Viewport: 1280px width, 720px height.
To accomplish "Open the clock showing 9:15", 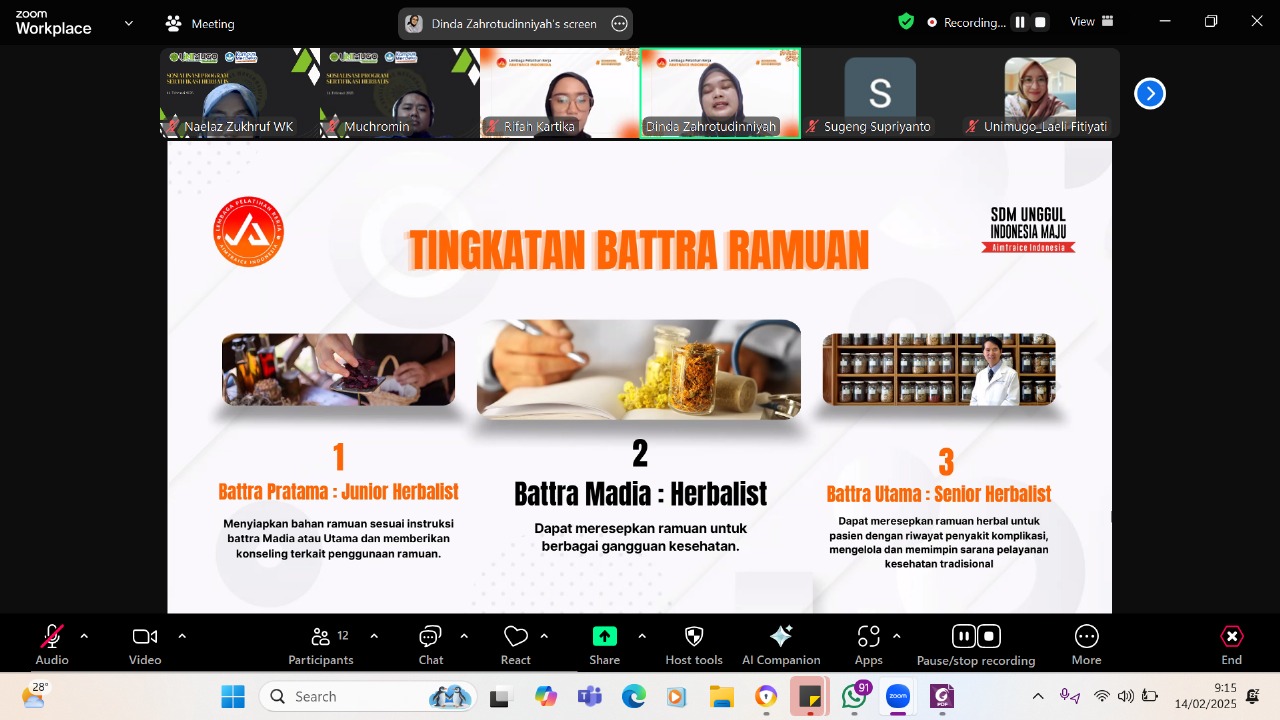I will tap(1205, 696).
